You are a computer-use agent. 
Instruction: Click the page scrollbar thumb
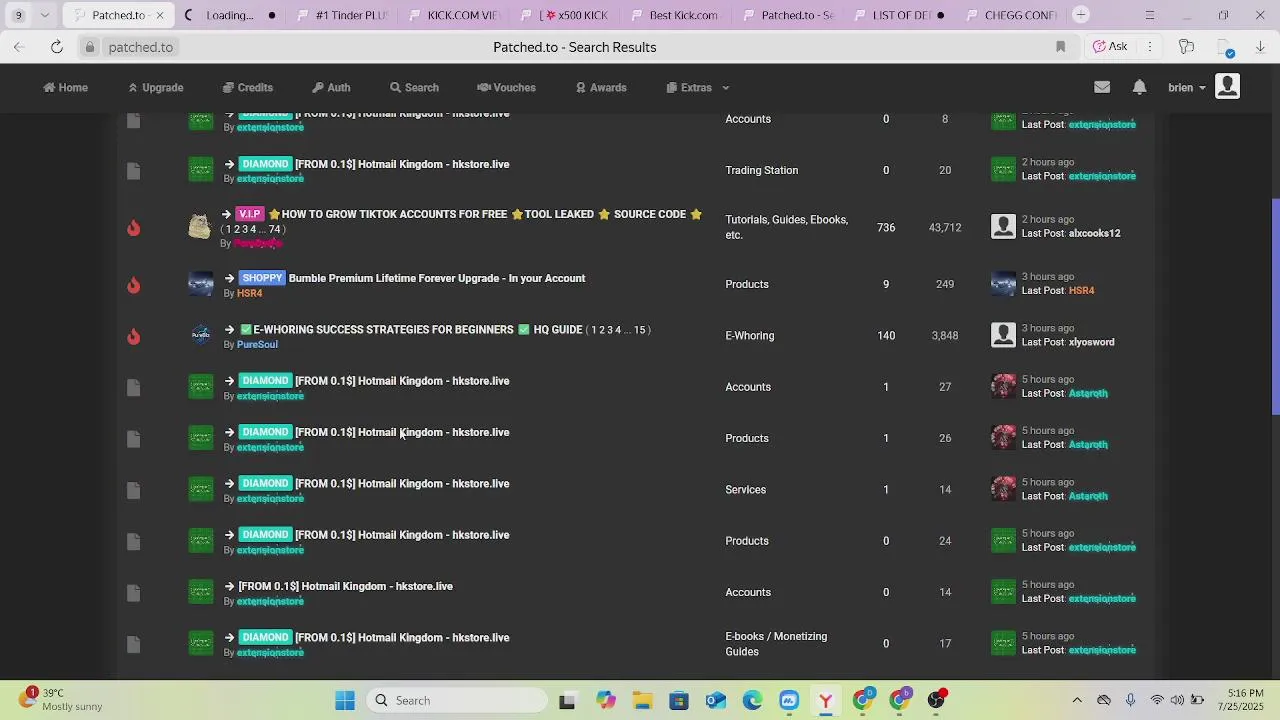1274,307
